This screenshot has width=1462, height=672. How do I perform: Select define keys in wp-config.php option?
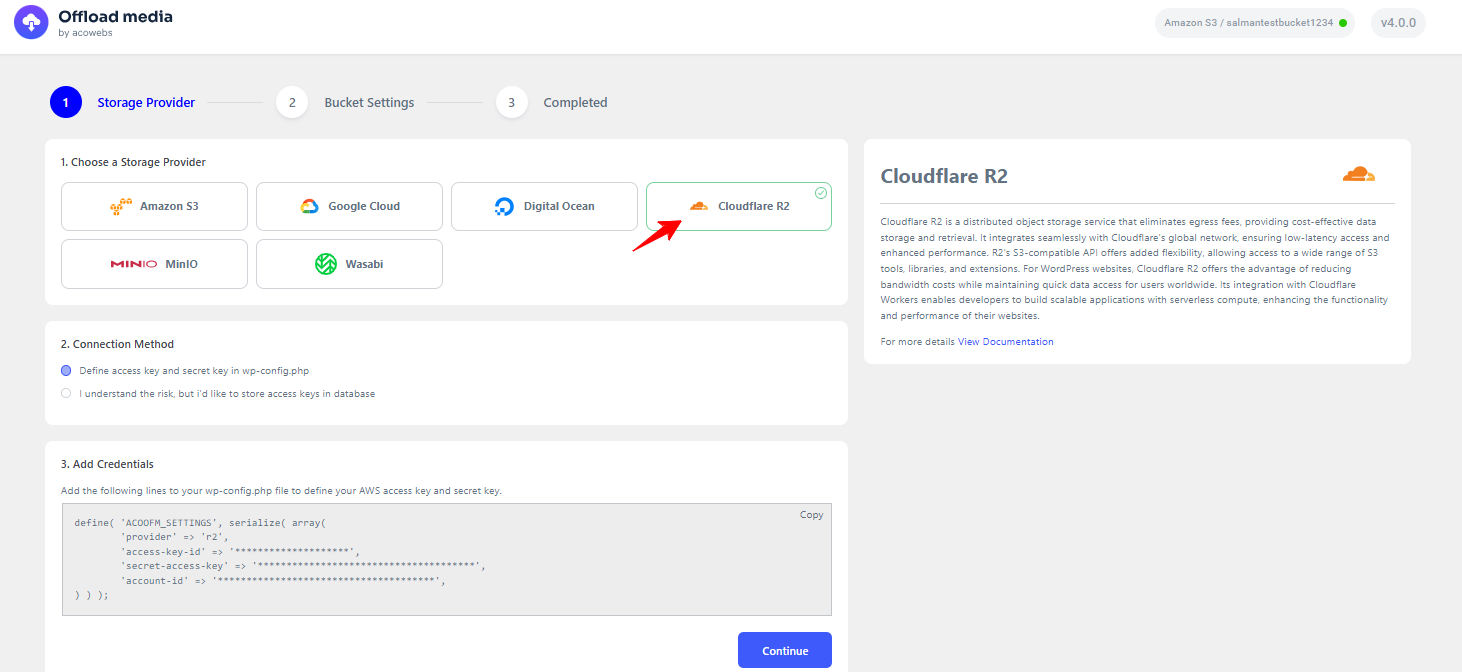(x=66, y=370)
